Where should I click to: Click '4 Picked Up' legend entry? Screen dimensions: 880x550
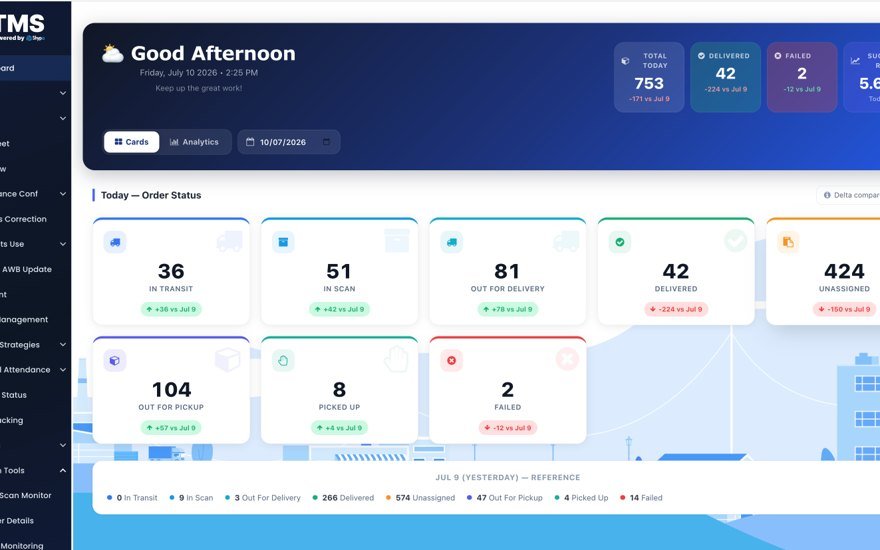[x=581, y=498]
